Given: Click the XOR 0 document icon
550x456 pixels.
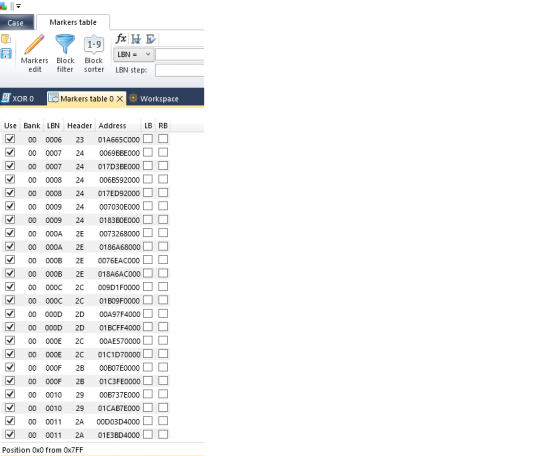Looking at the screenshot, I should click(6, 98).
